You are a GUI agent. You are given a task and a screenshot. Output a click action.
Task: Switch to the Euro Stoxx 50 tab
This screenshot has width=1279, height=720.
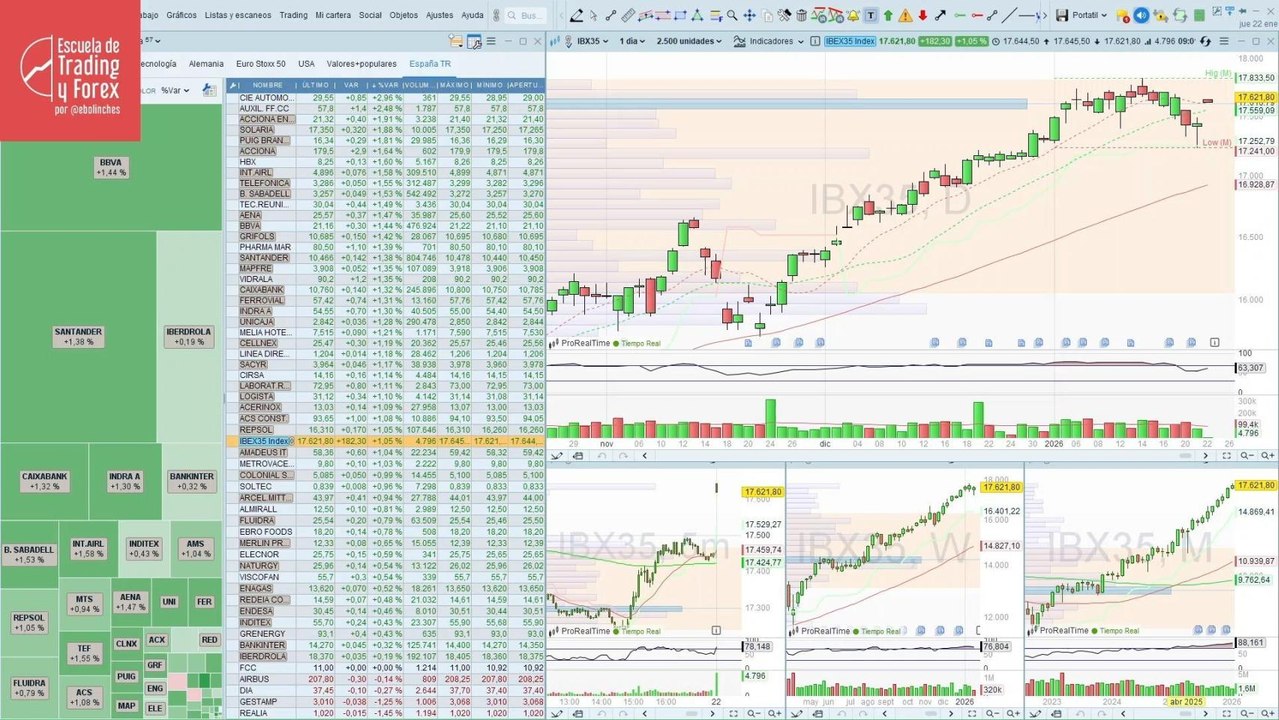pos(260,63)
